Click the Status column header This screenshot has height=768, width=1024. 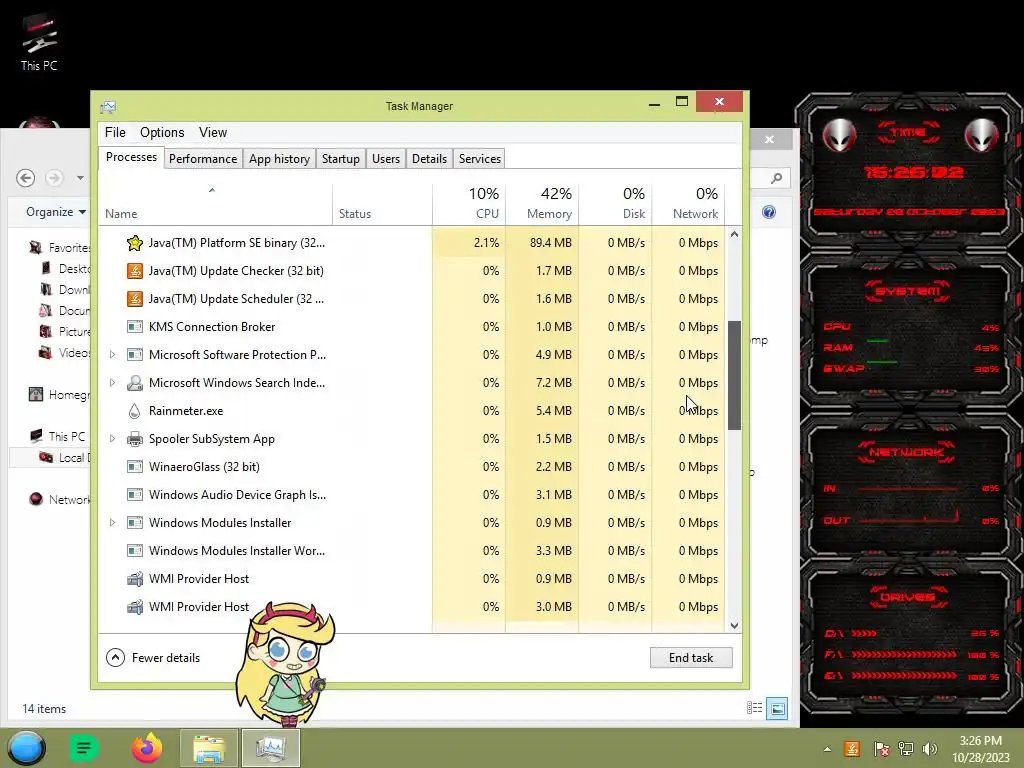coord(382,204)
